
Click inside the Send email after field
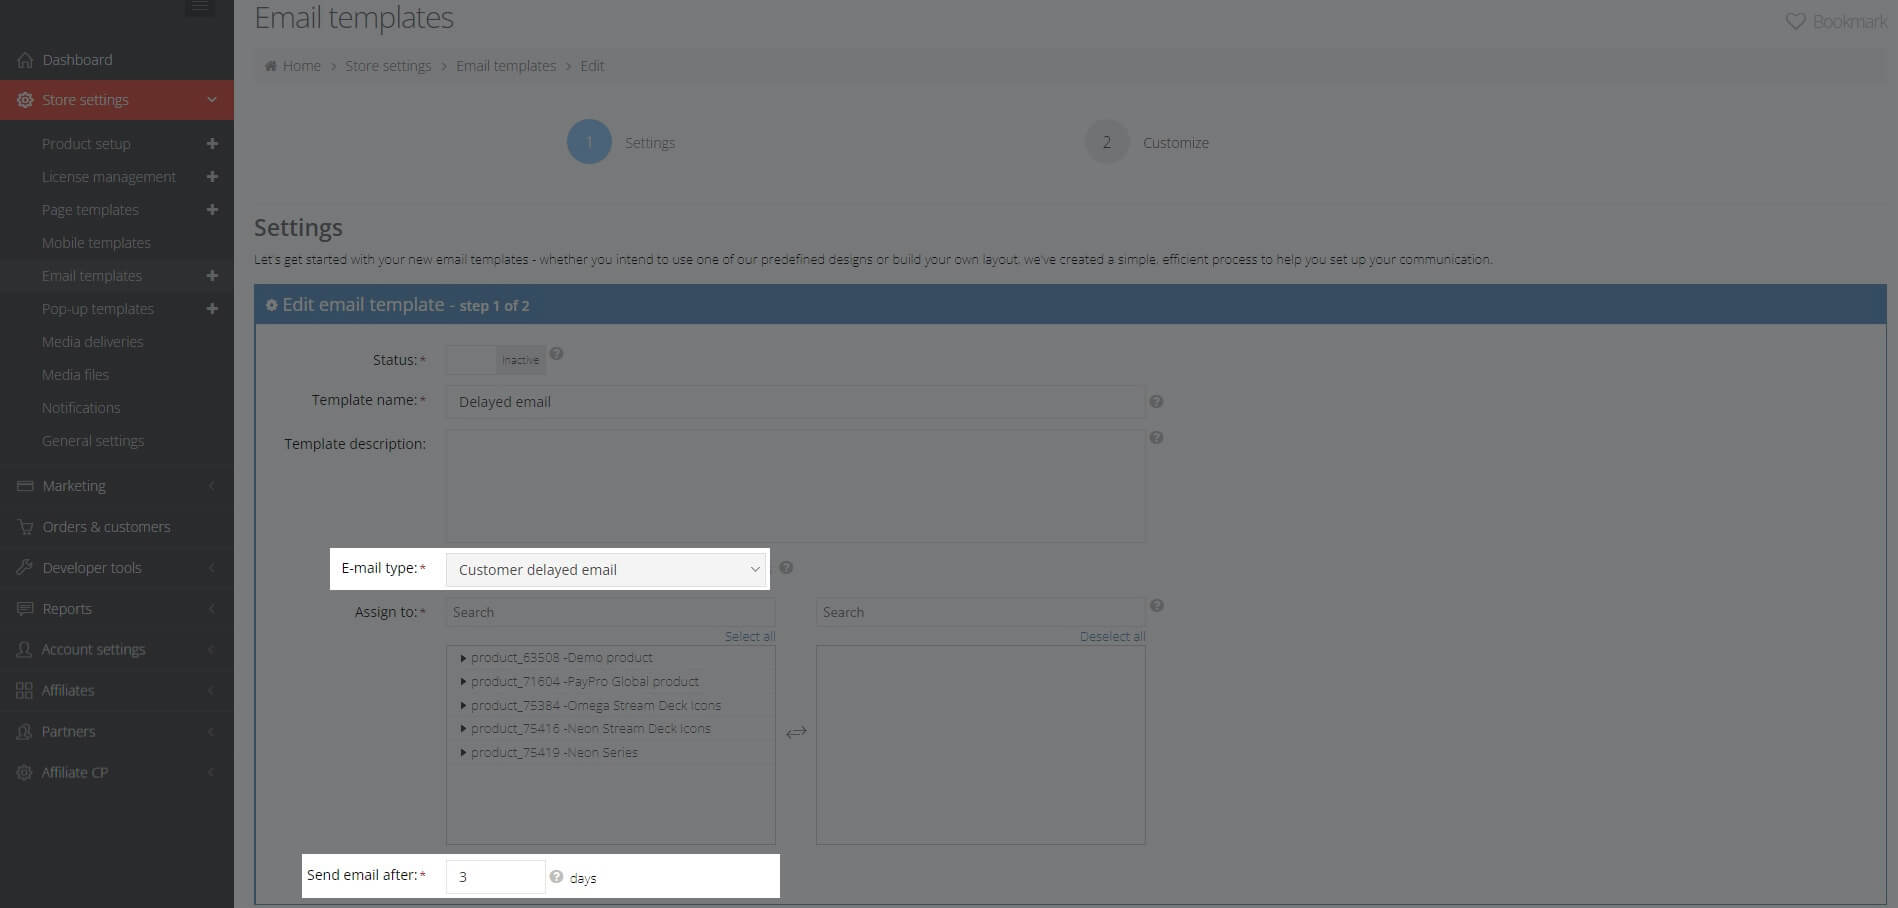pyautogui.click(x=495, y=876)
